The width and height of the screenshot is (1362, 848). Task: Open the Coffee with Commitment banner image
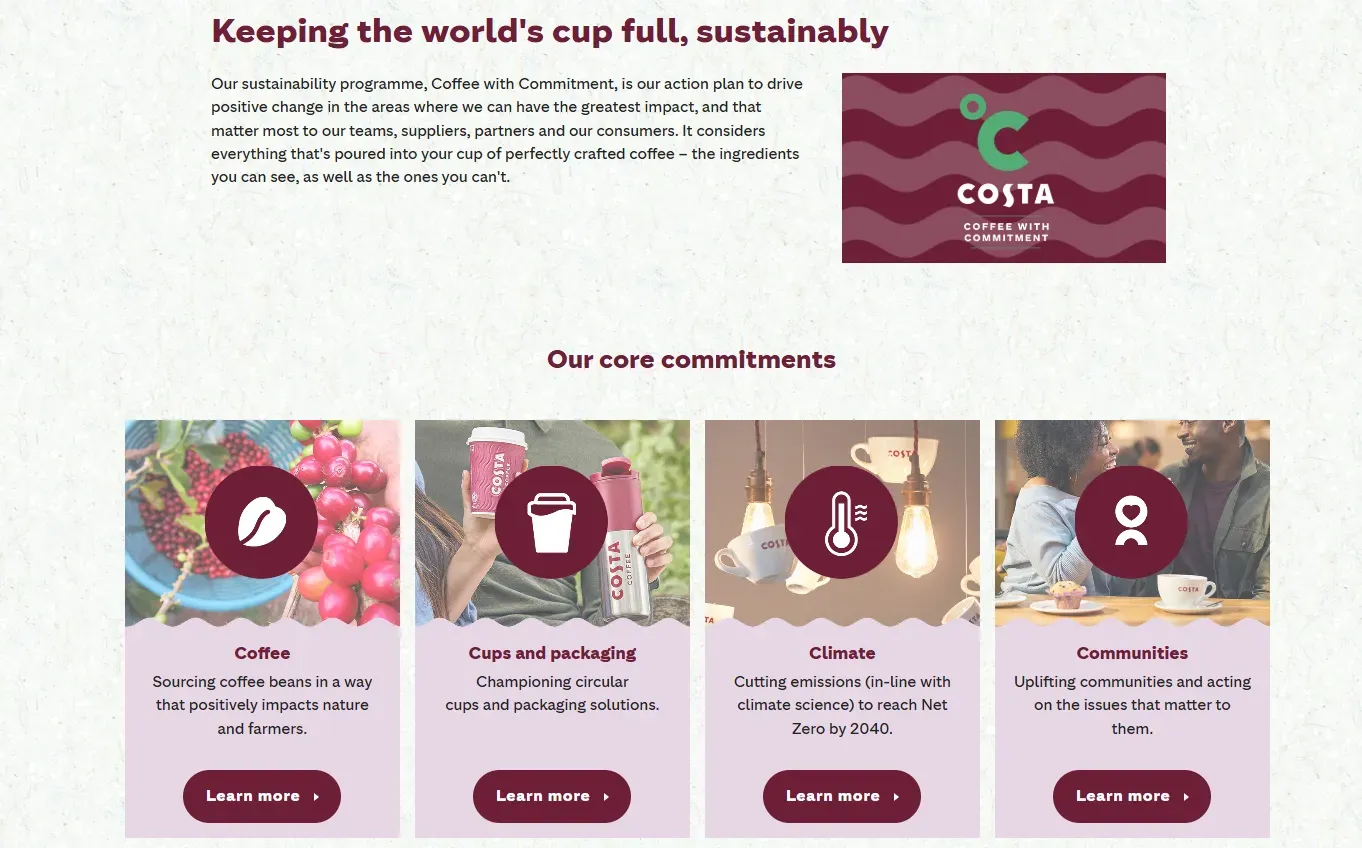[x=1004, y=167]
